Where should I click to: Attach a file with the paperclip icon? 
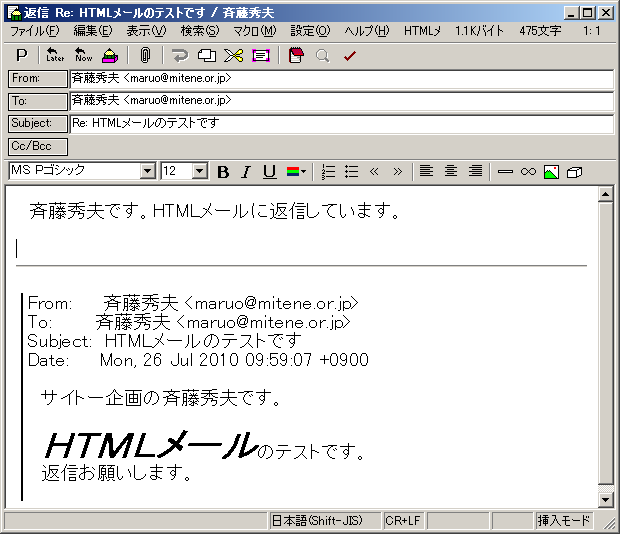click(x=145, y=55)
